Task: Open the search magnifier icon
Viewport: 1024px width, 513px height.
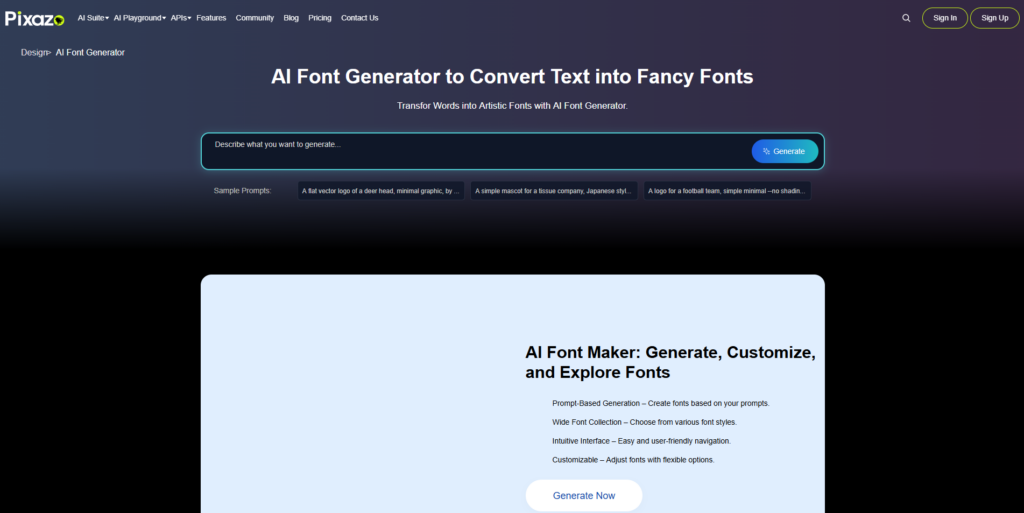Action: tap(906, 18)
